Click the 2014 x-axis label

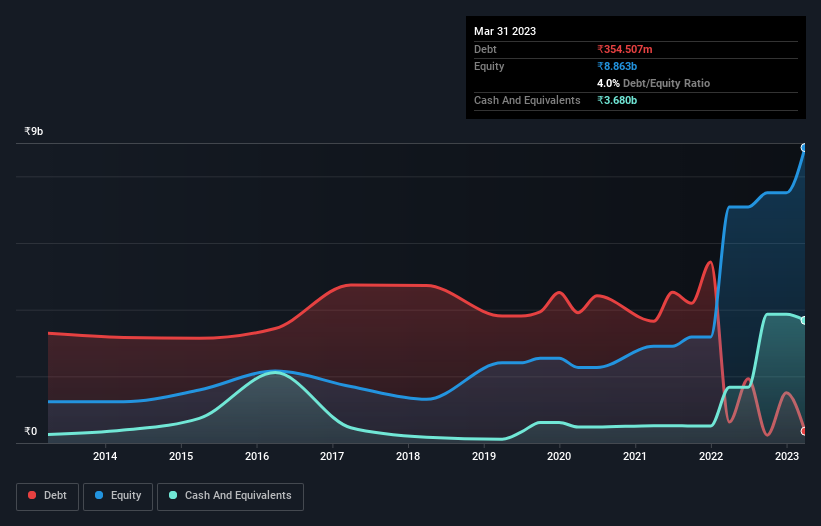pyautogui.click(x=105, y=456)
